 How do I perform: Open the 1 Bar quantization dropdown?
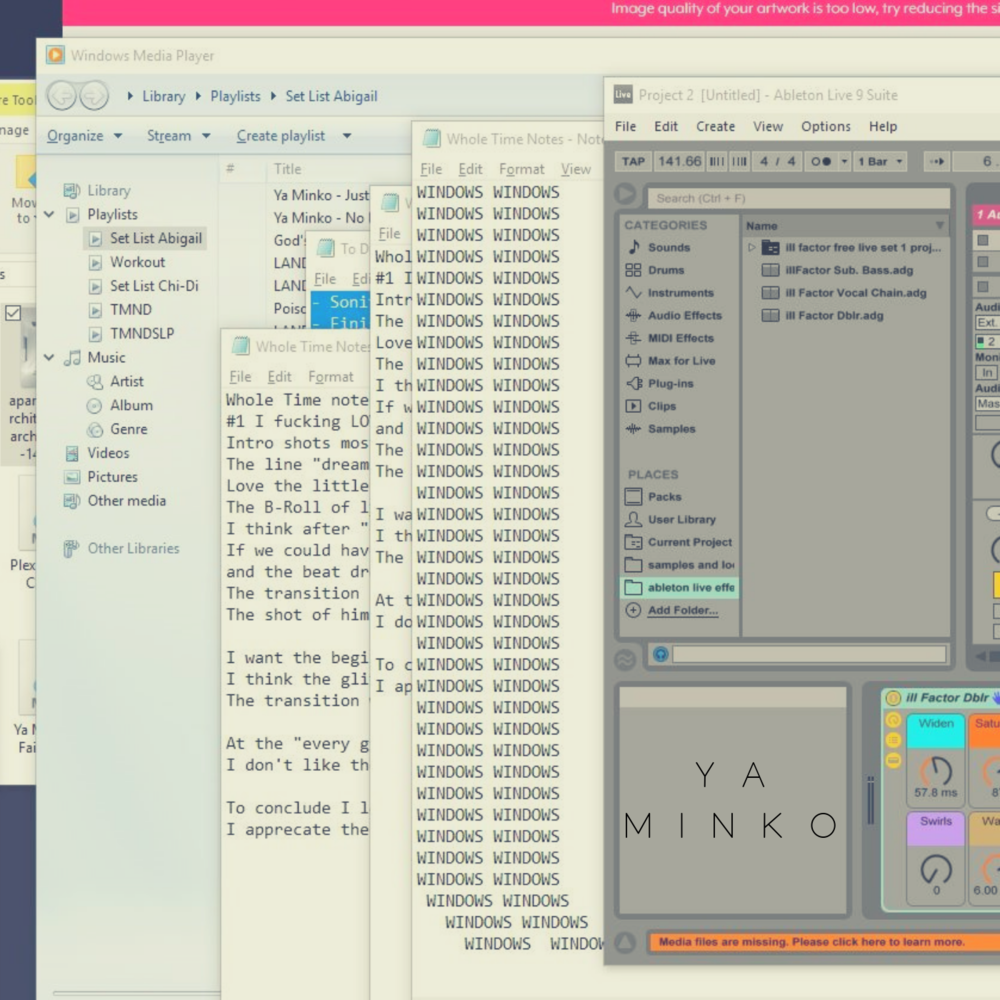[x=880, y=161]
